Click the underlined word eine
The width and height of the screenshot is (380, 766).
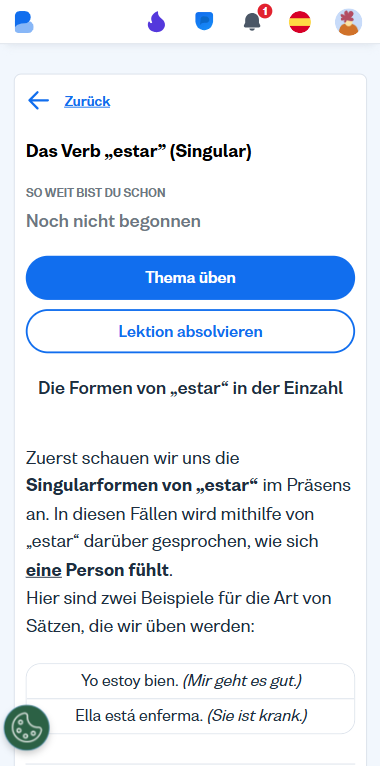[x=44, y=570]
